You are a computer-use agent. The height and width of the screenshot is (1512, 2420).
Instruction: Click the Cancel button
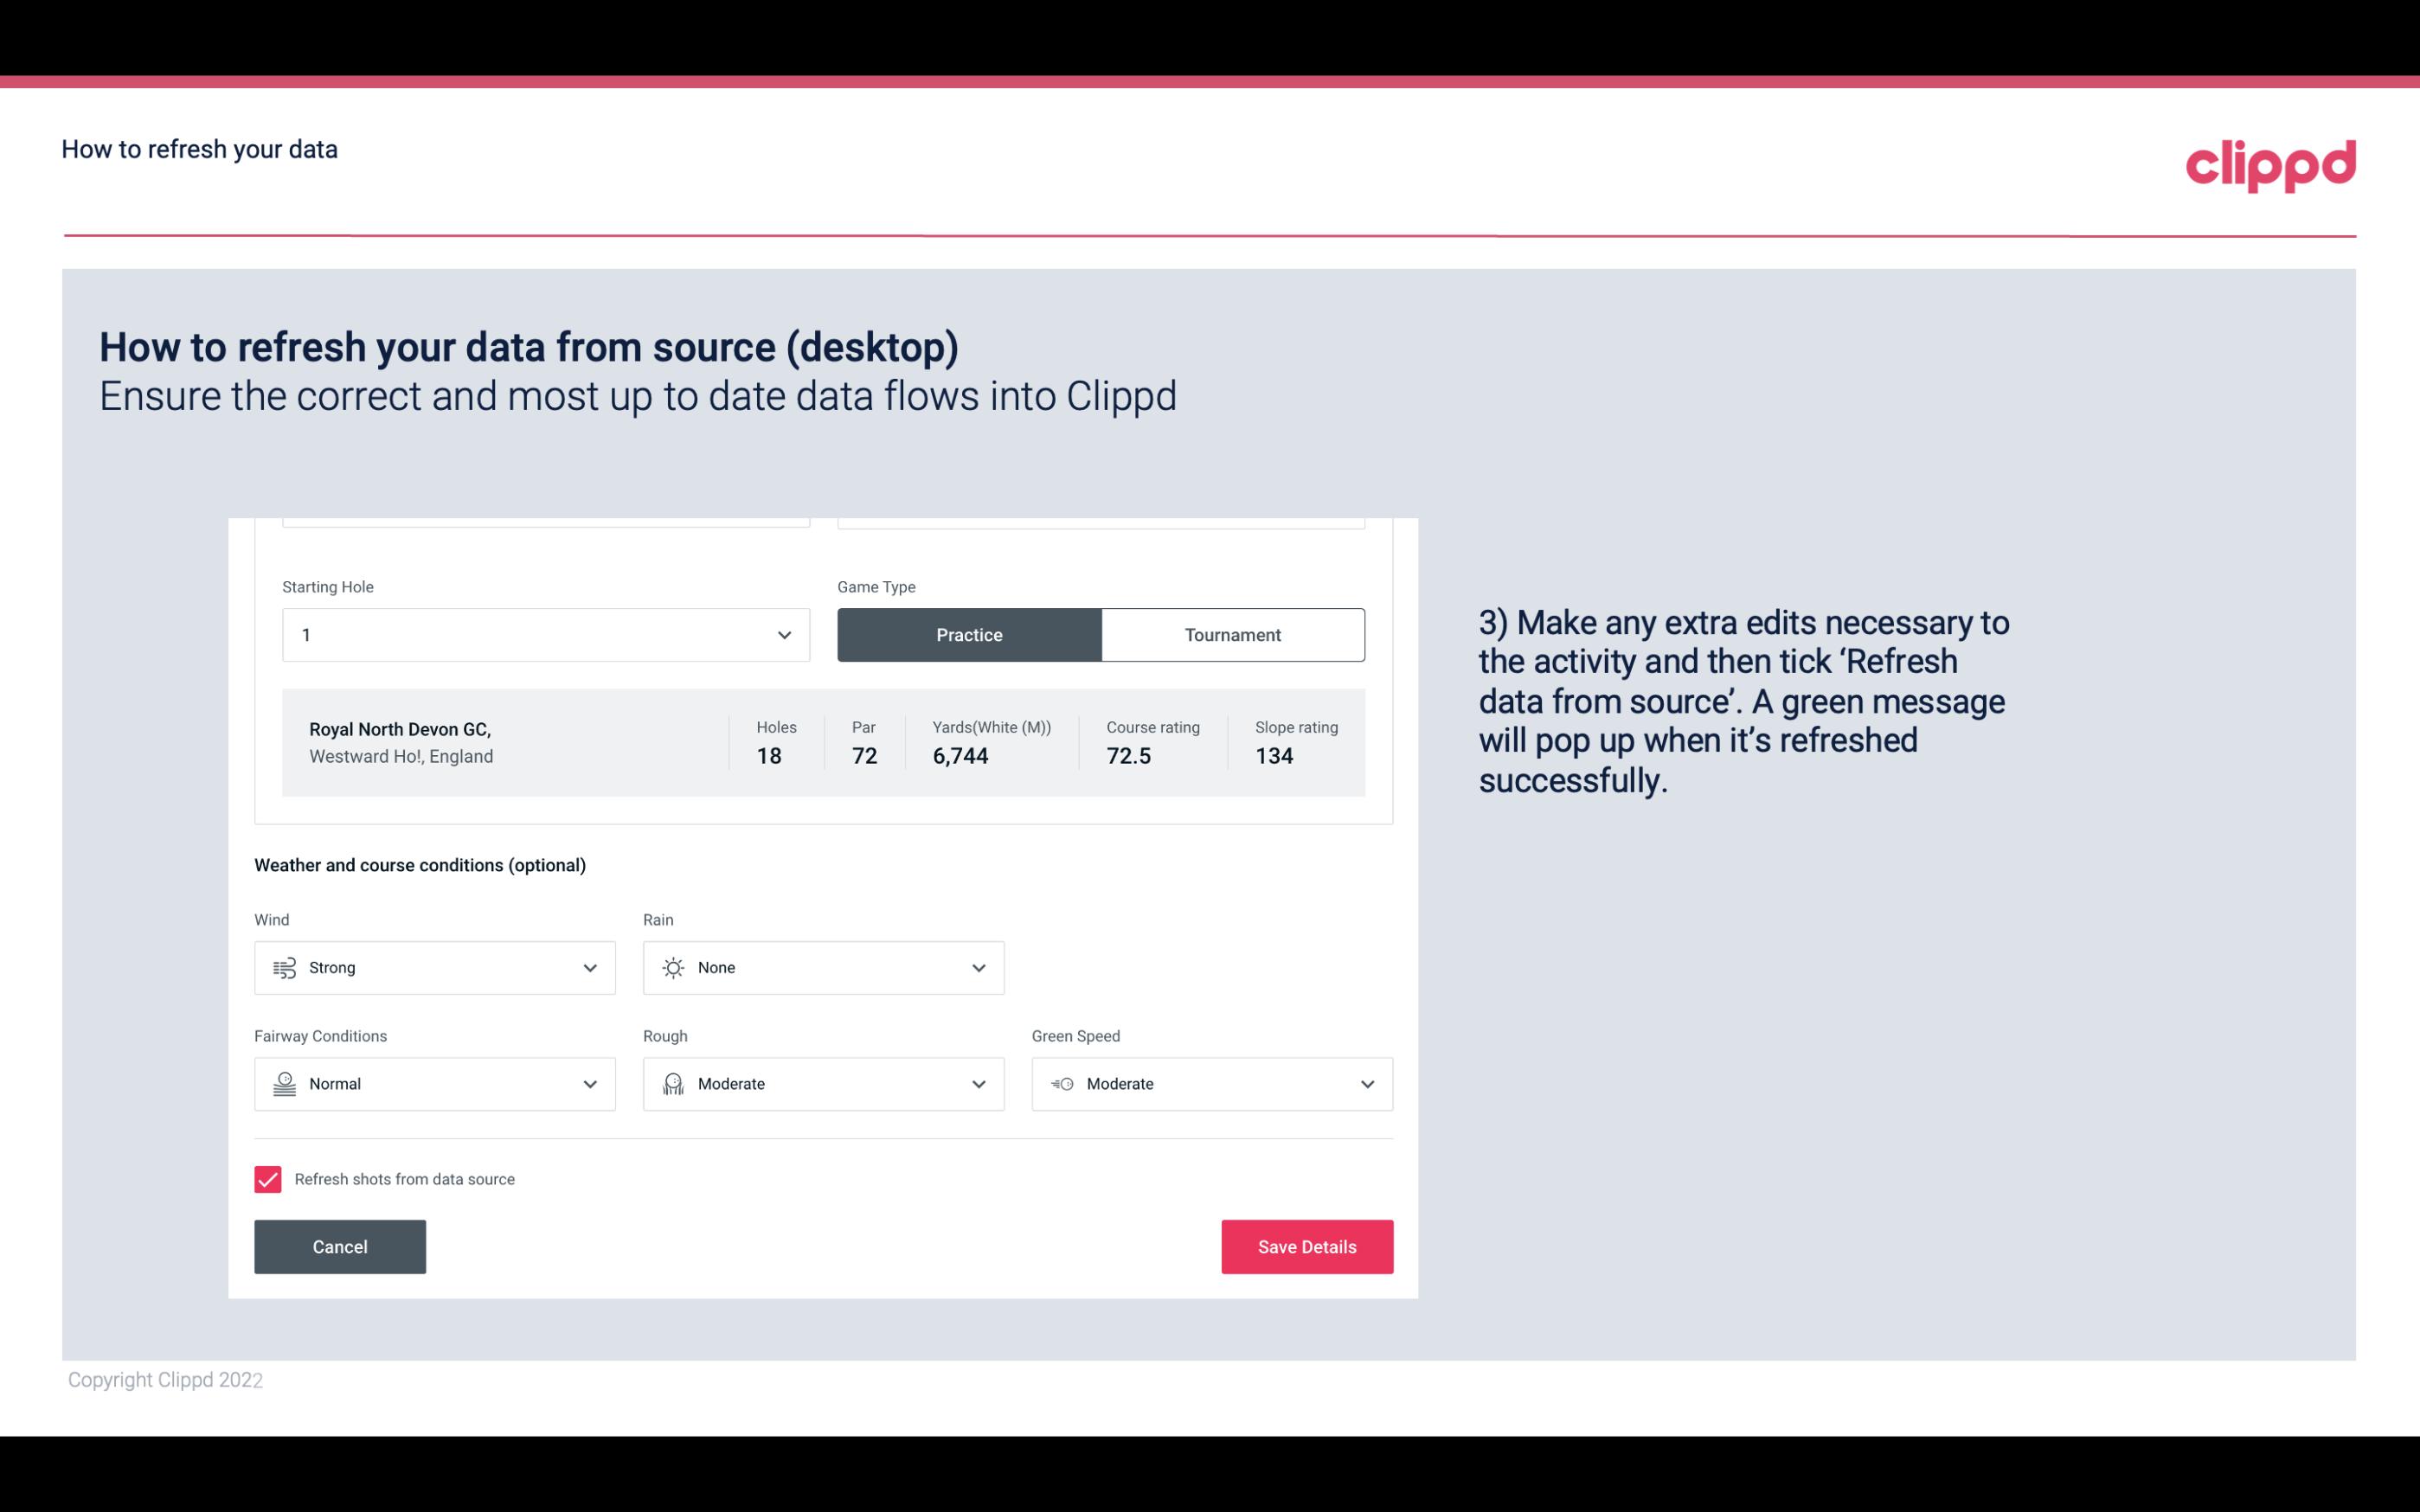pyautogui.click(x=340, y=1246)
